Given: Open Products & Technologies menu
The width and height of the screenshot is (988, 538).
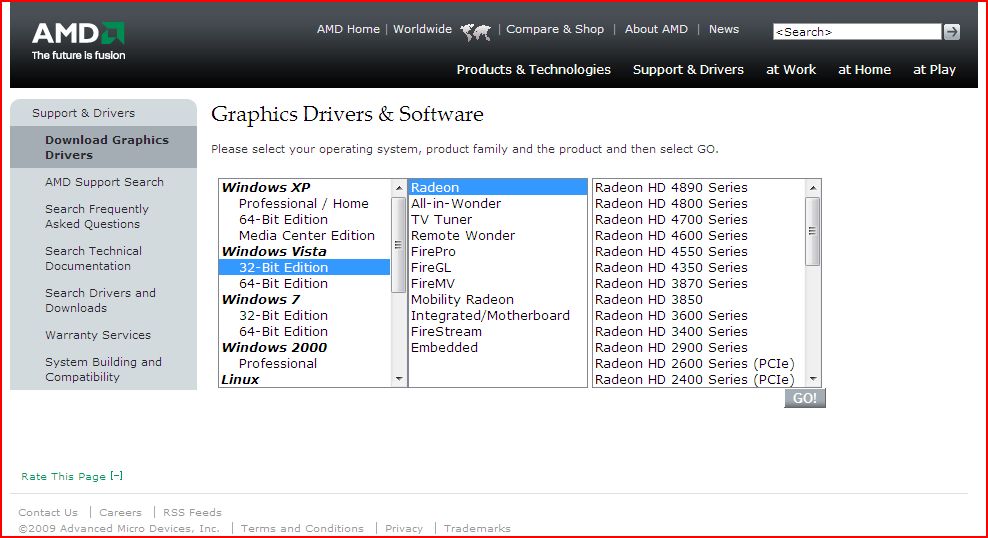Looking at the screenshot, I should coord(533,69).
